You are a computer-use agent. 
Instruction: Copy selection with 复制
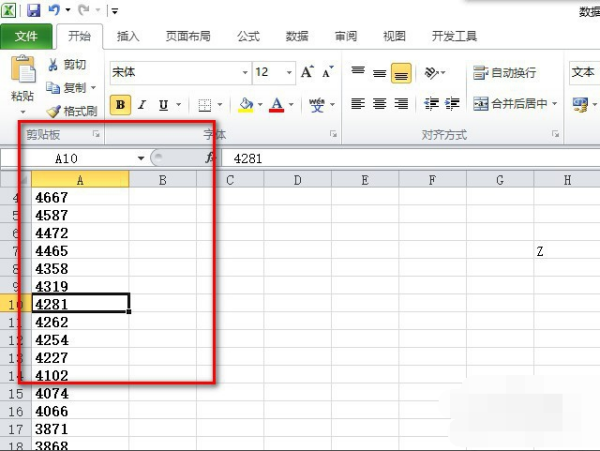click(66, 88)
